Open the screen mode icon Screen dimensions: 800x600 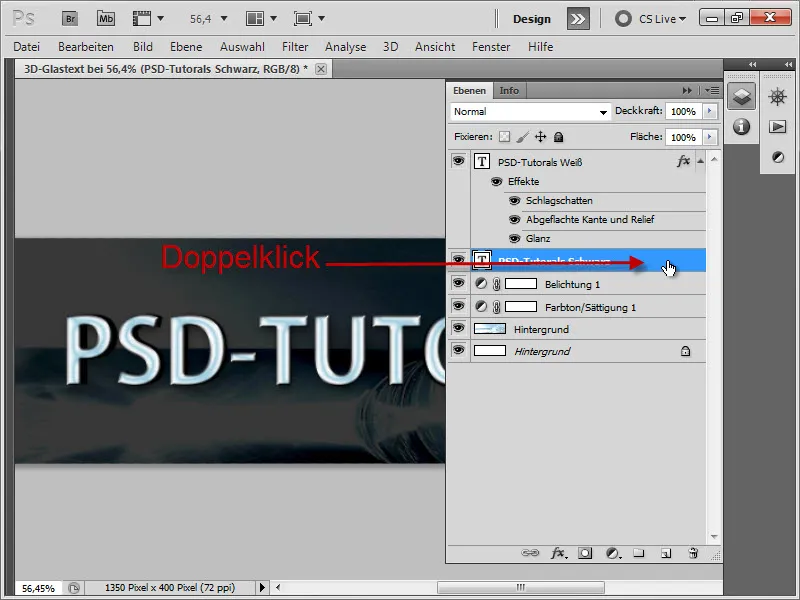click(x=303, y=19)
